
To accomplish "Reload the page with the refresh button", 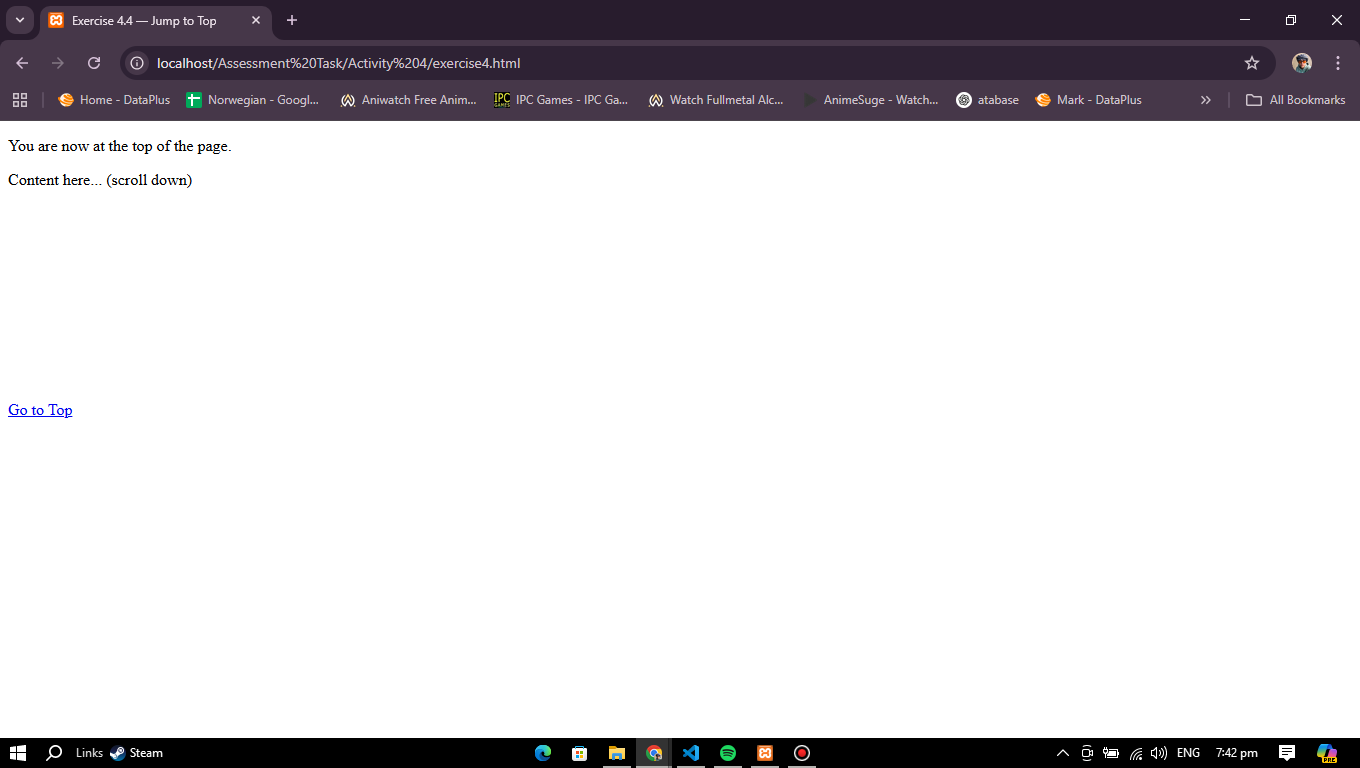I will point(94,63).
